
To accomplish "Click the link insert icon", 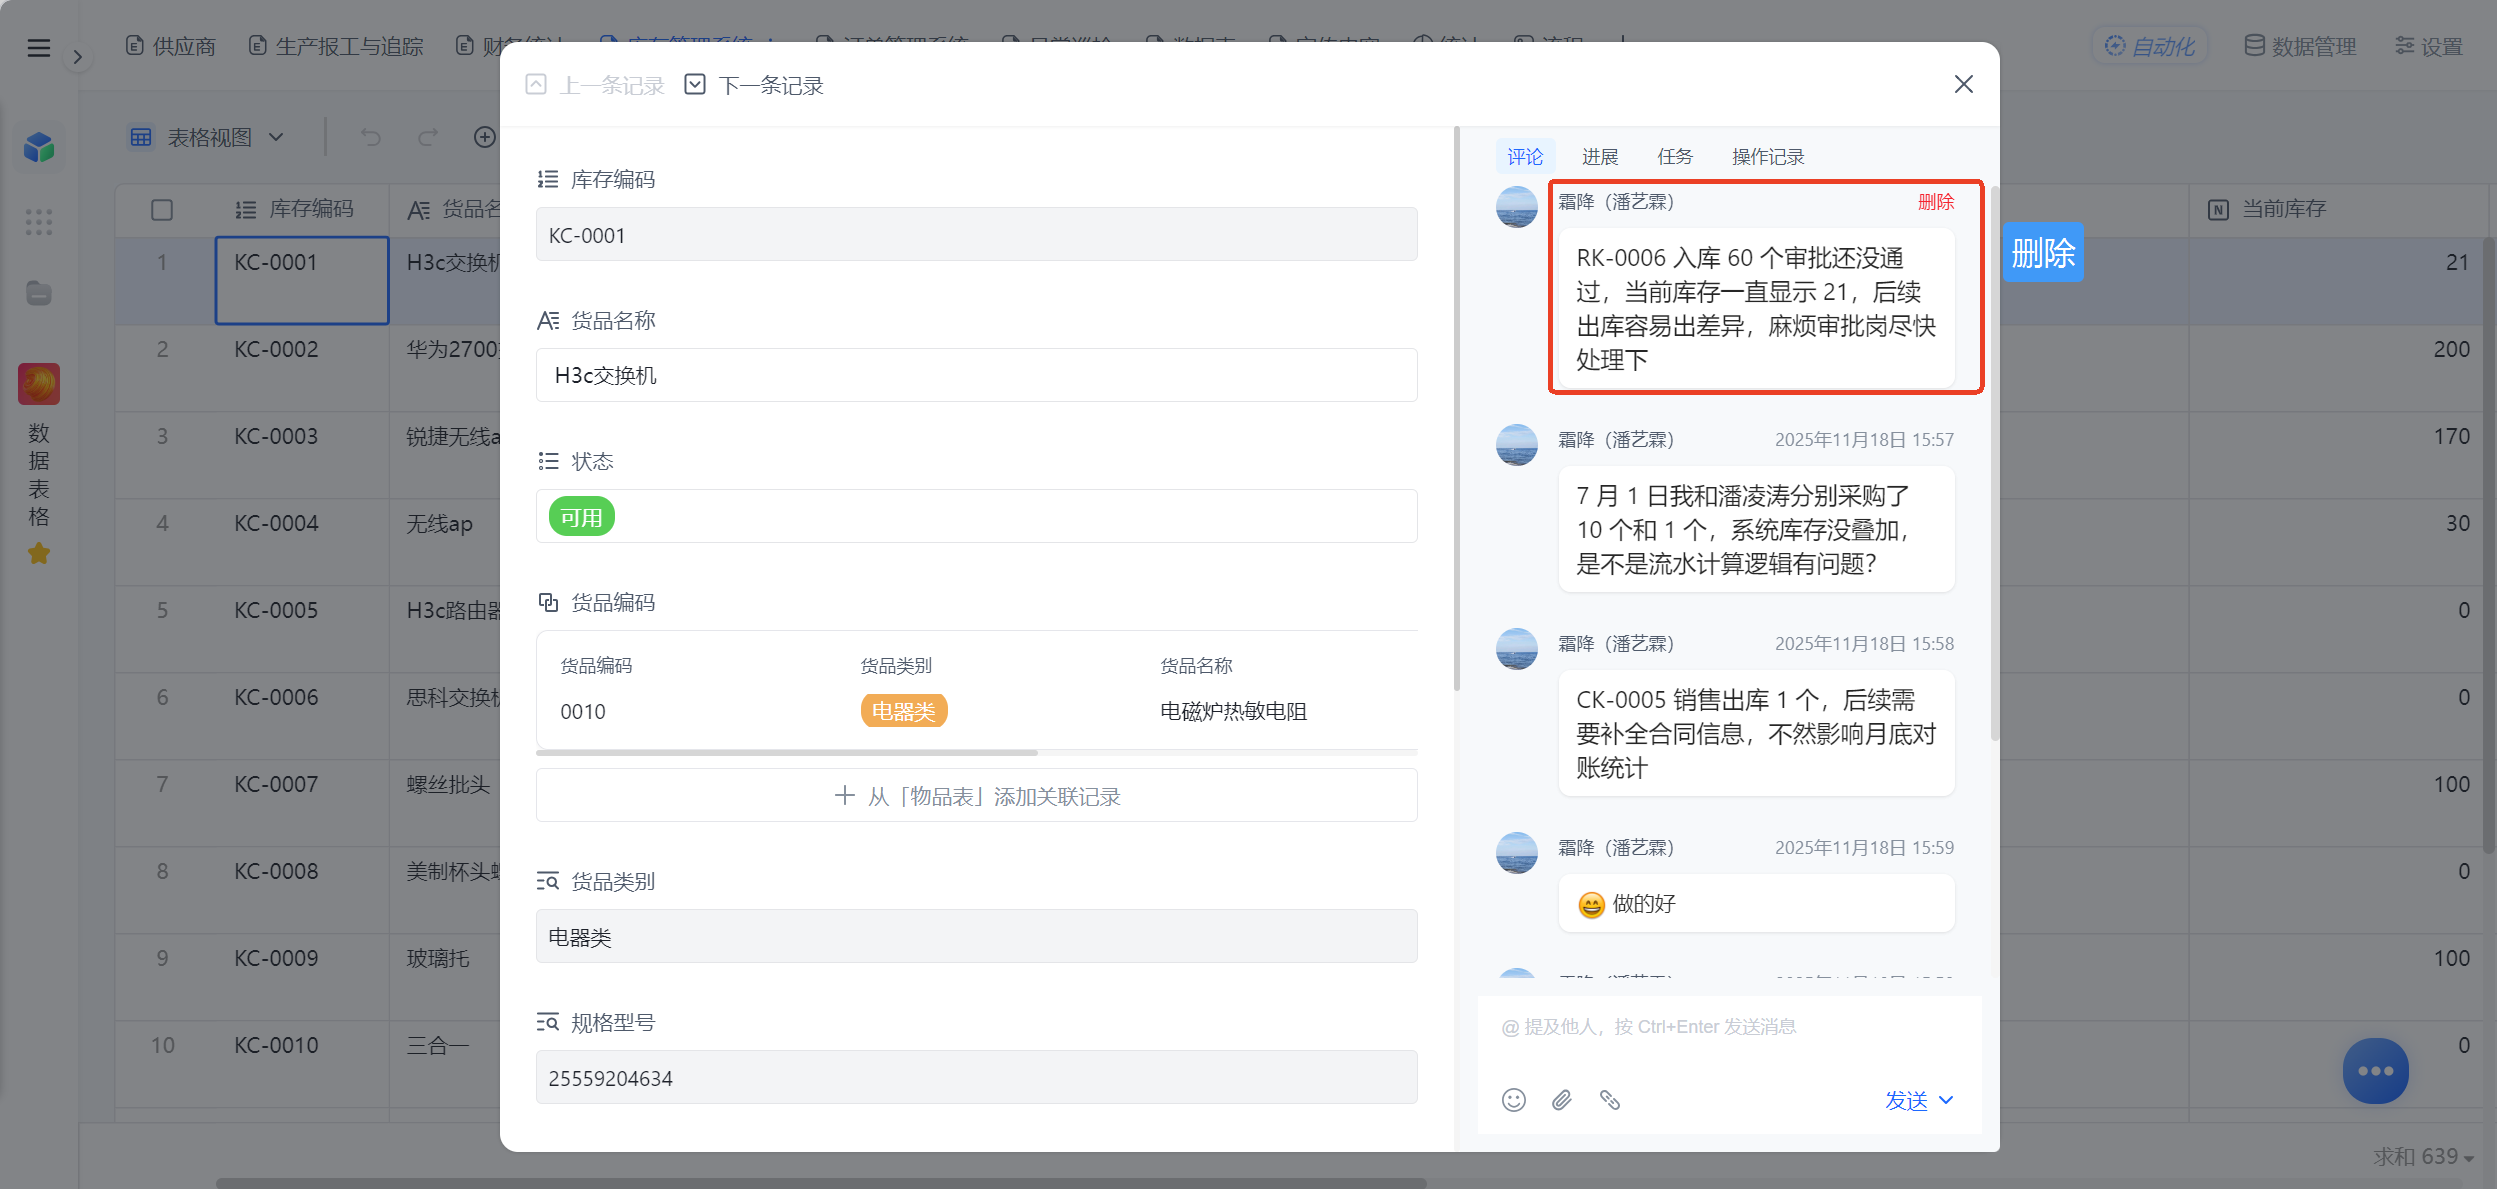I will tap(1609, 1100).
